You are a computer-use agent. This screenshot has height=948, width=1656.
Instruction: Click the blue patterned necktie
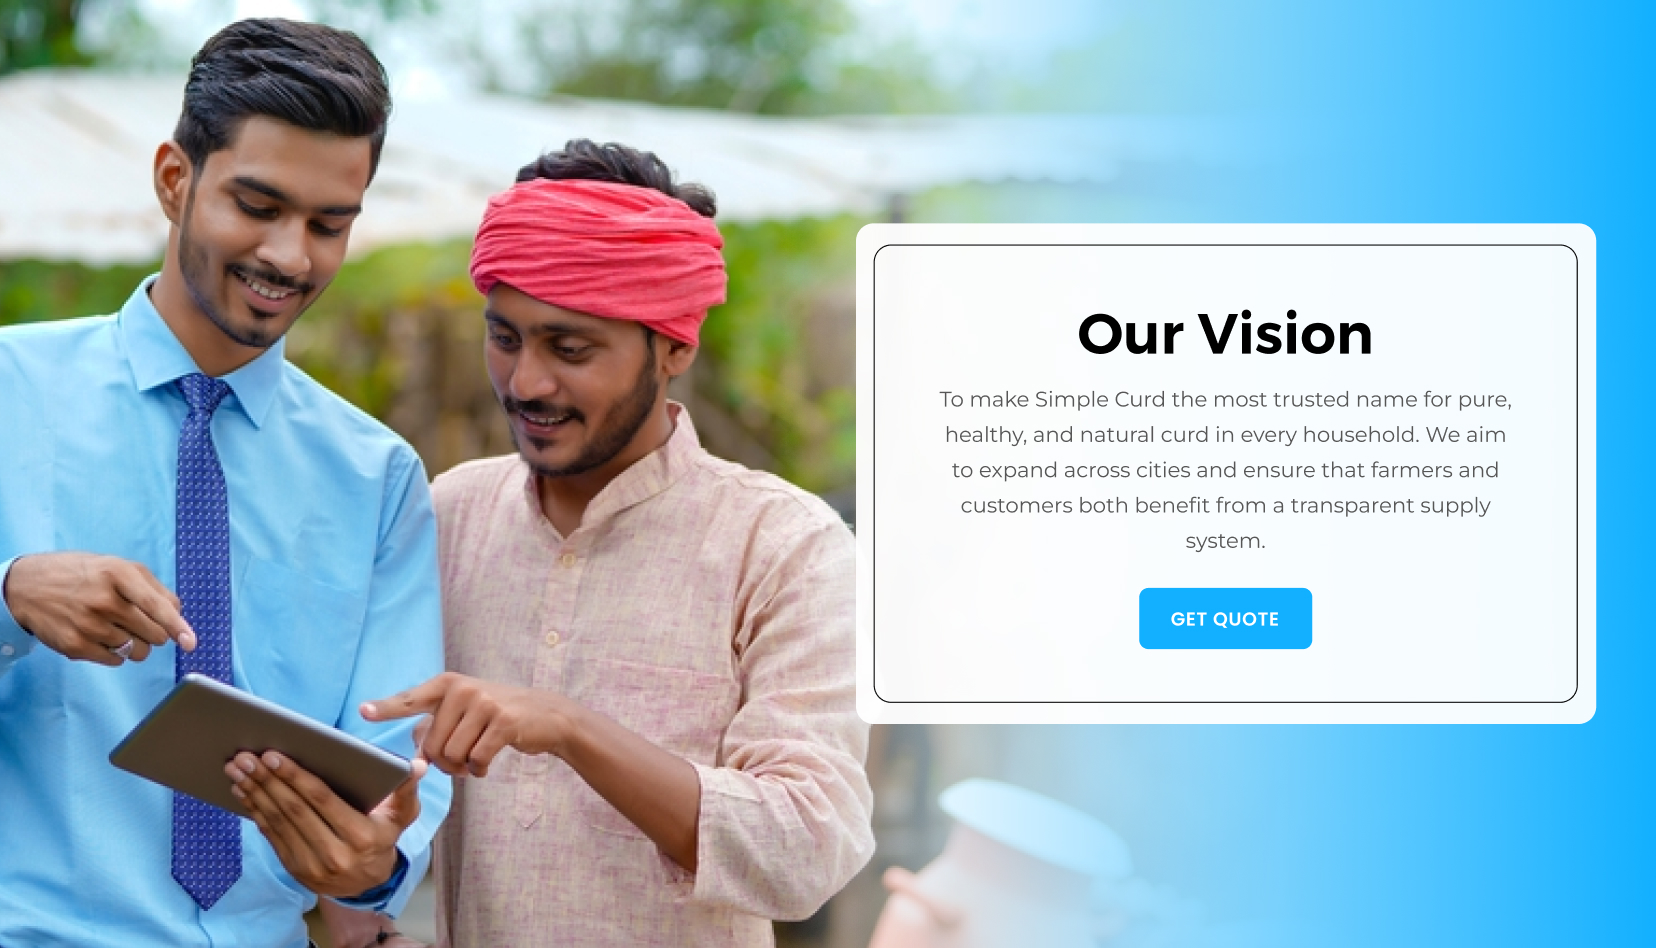click(205, 640)
